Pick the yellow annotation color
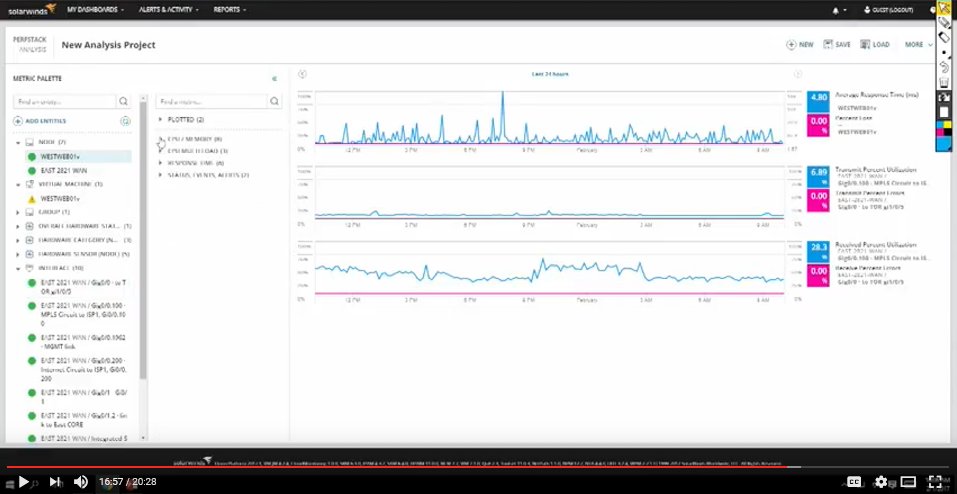Screen dimensions: 957x494 947,125
